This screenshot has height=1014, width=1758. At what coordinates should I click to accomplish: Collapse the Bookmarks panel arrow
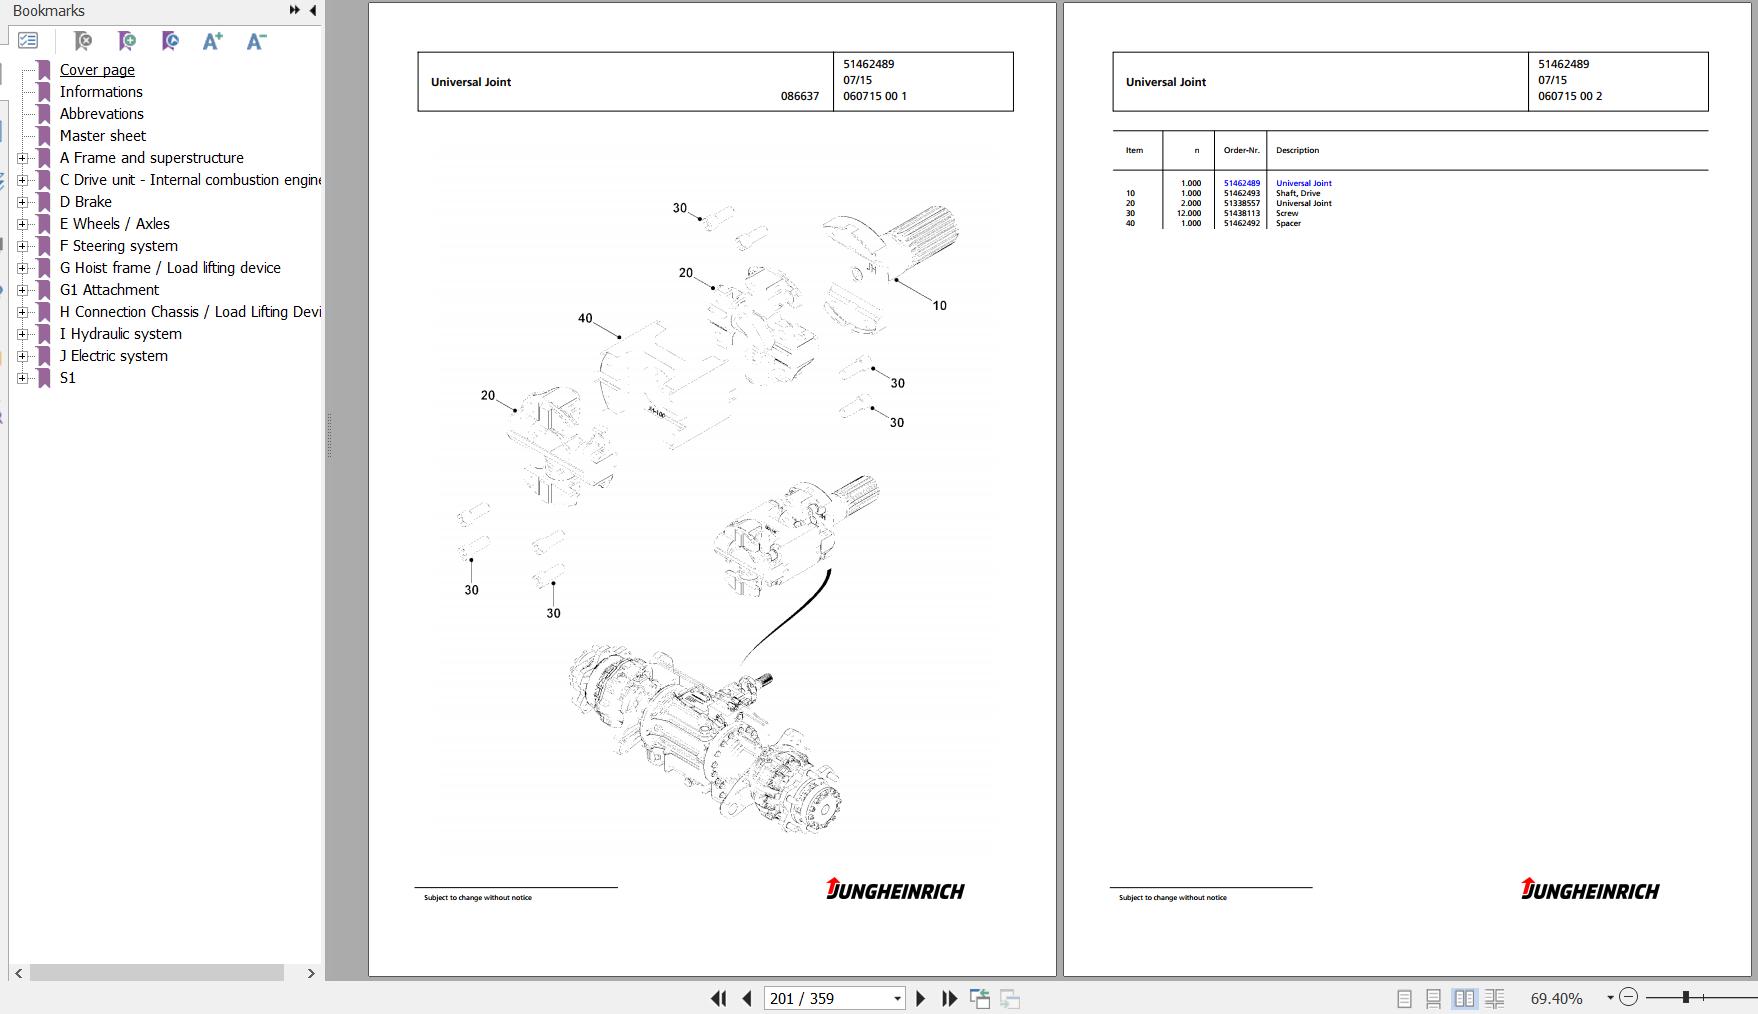pos(312,10)
